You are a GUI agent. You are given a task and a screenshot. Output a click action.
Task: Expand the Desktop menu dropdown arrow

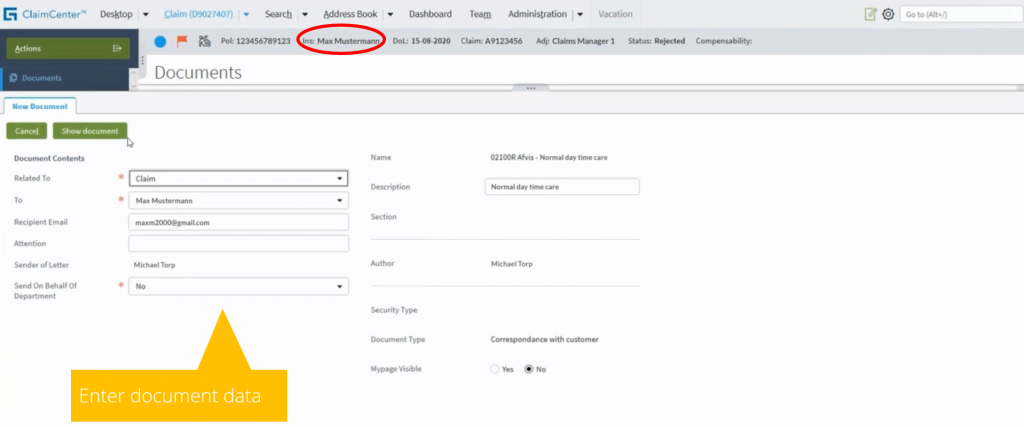[146, 14]
